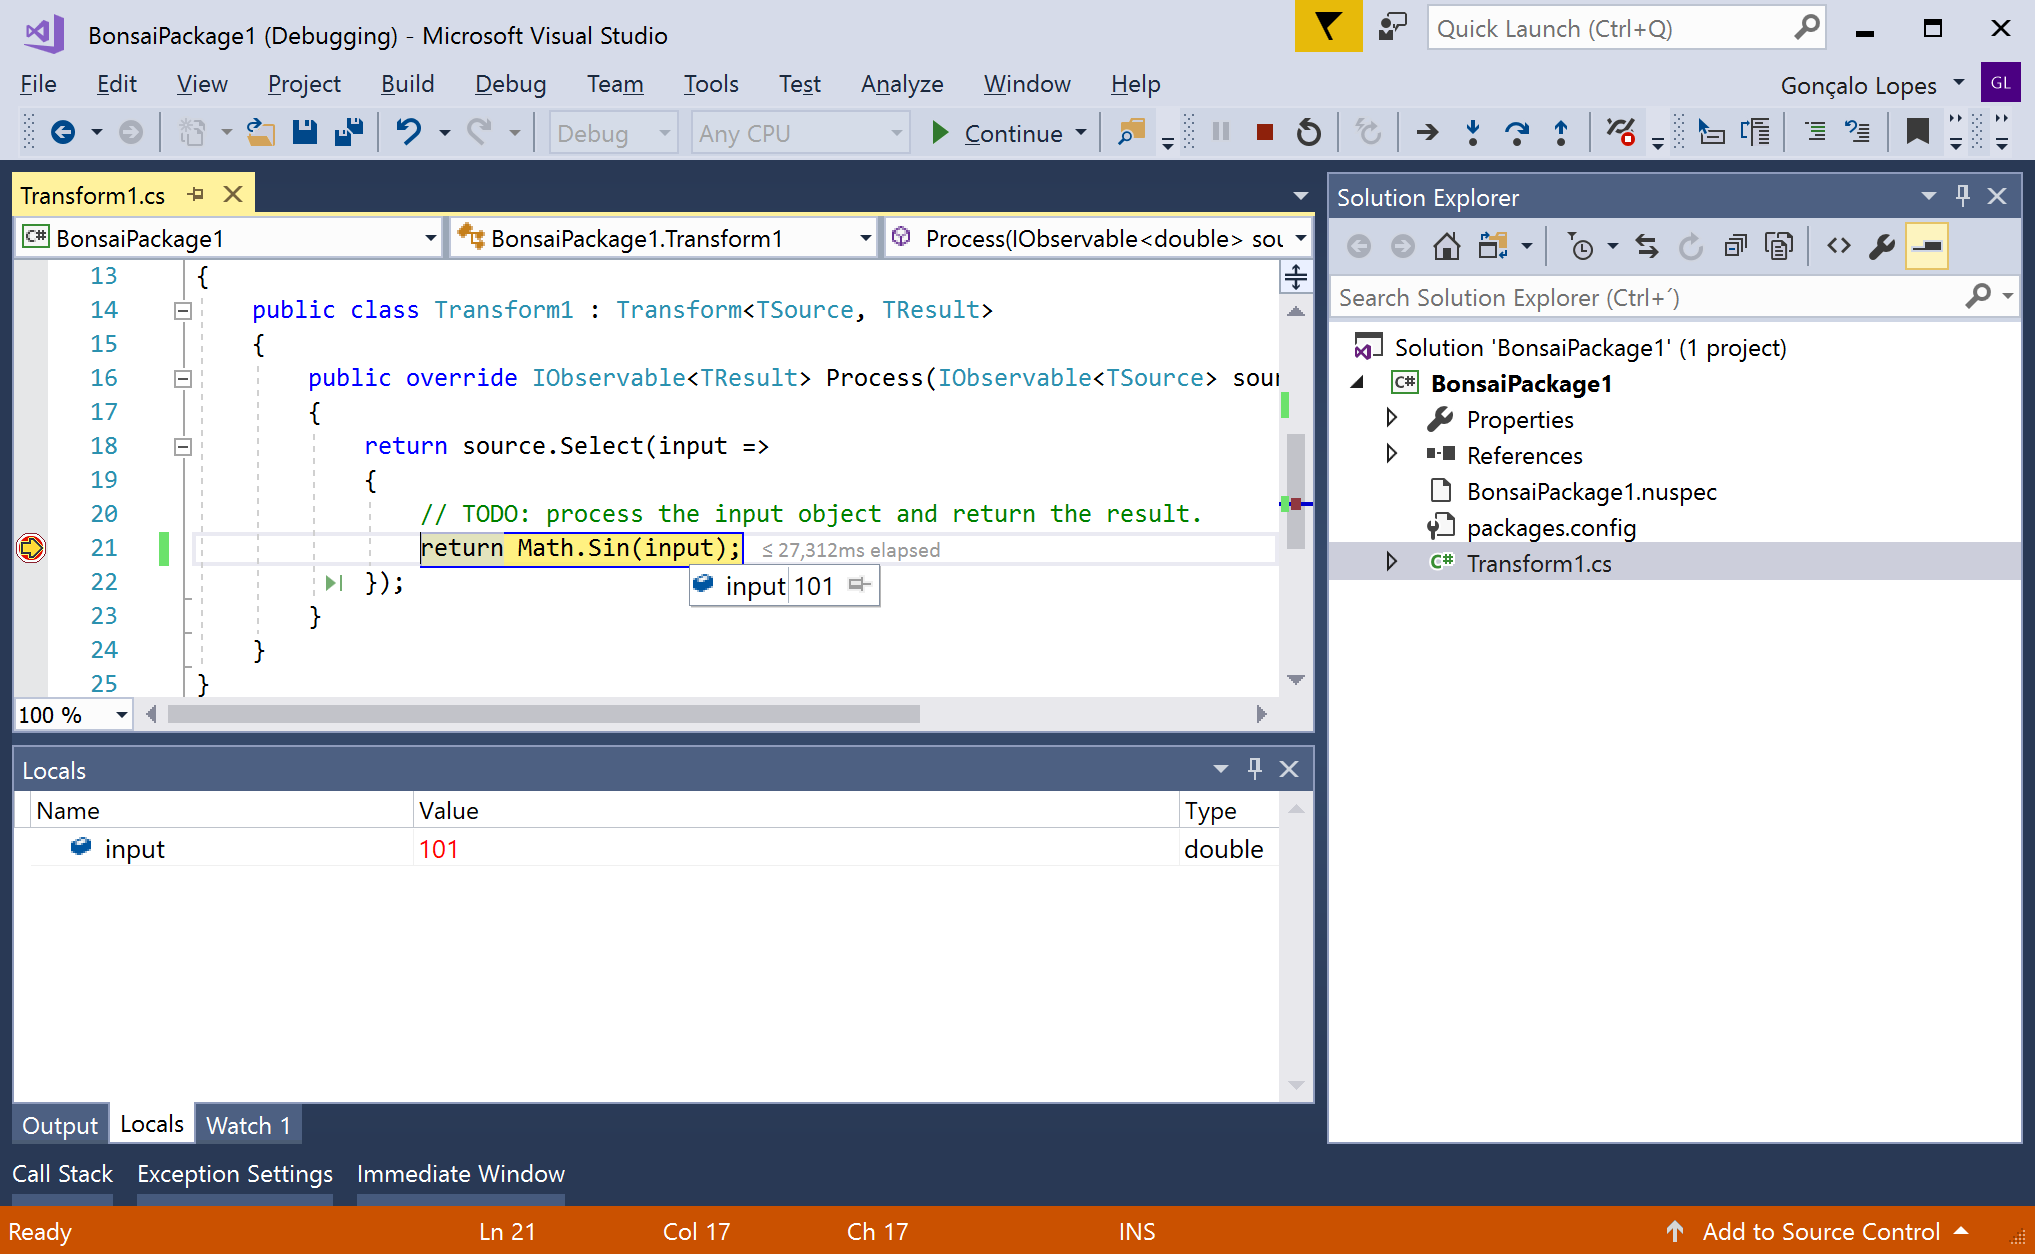Click the Run to Click glyph on line 22
The width and height of the screenshot is (2035, 1254).
[x=334, y=583]
